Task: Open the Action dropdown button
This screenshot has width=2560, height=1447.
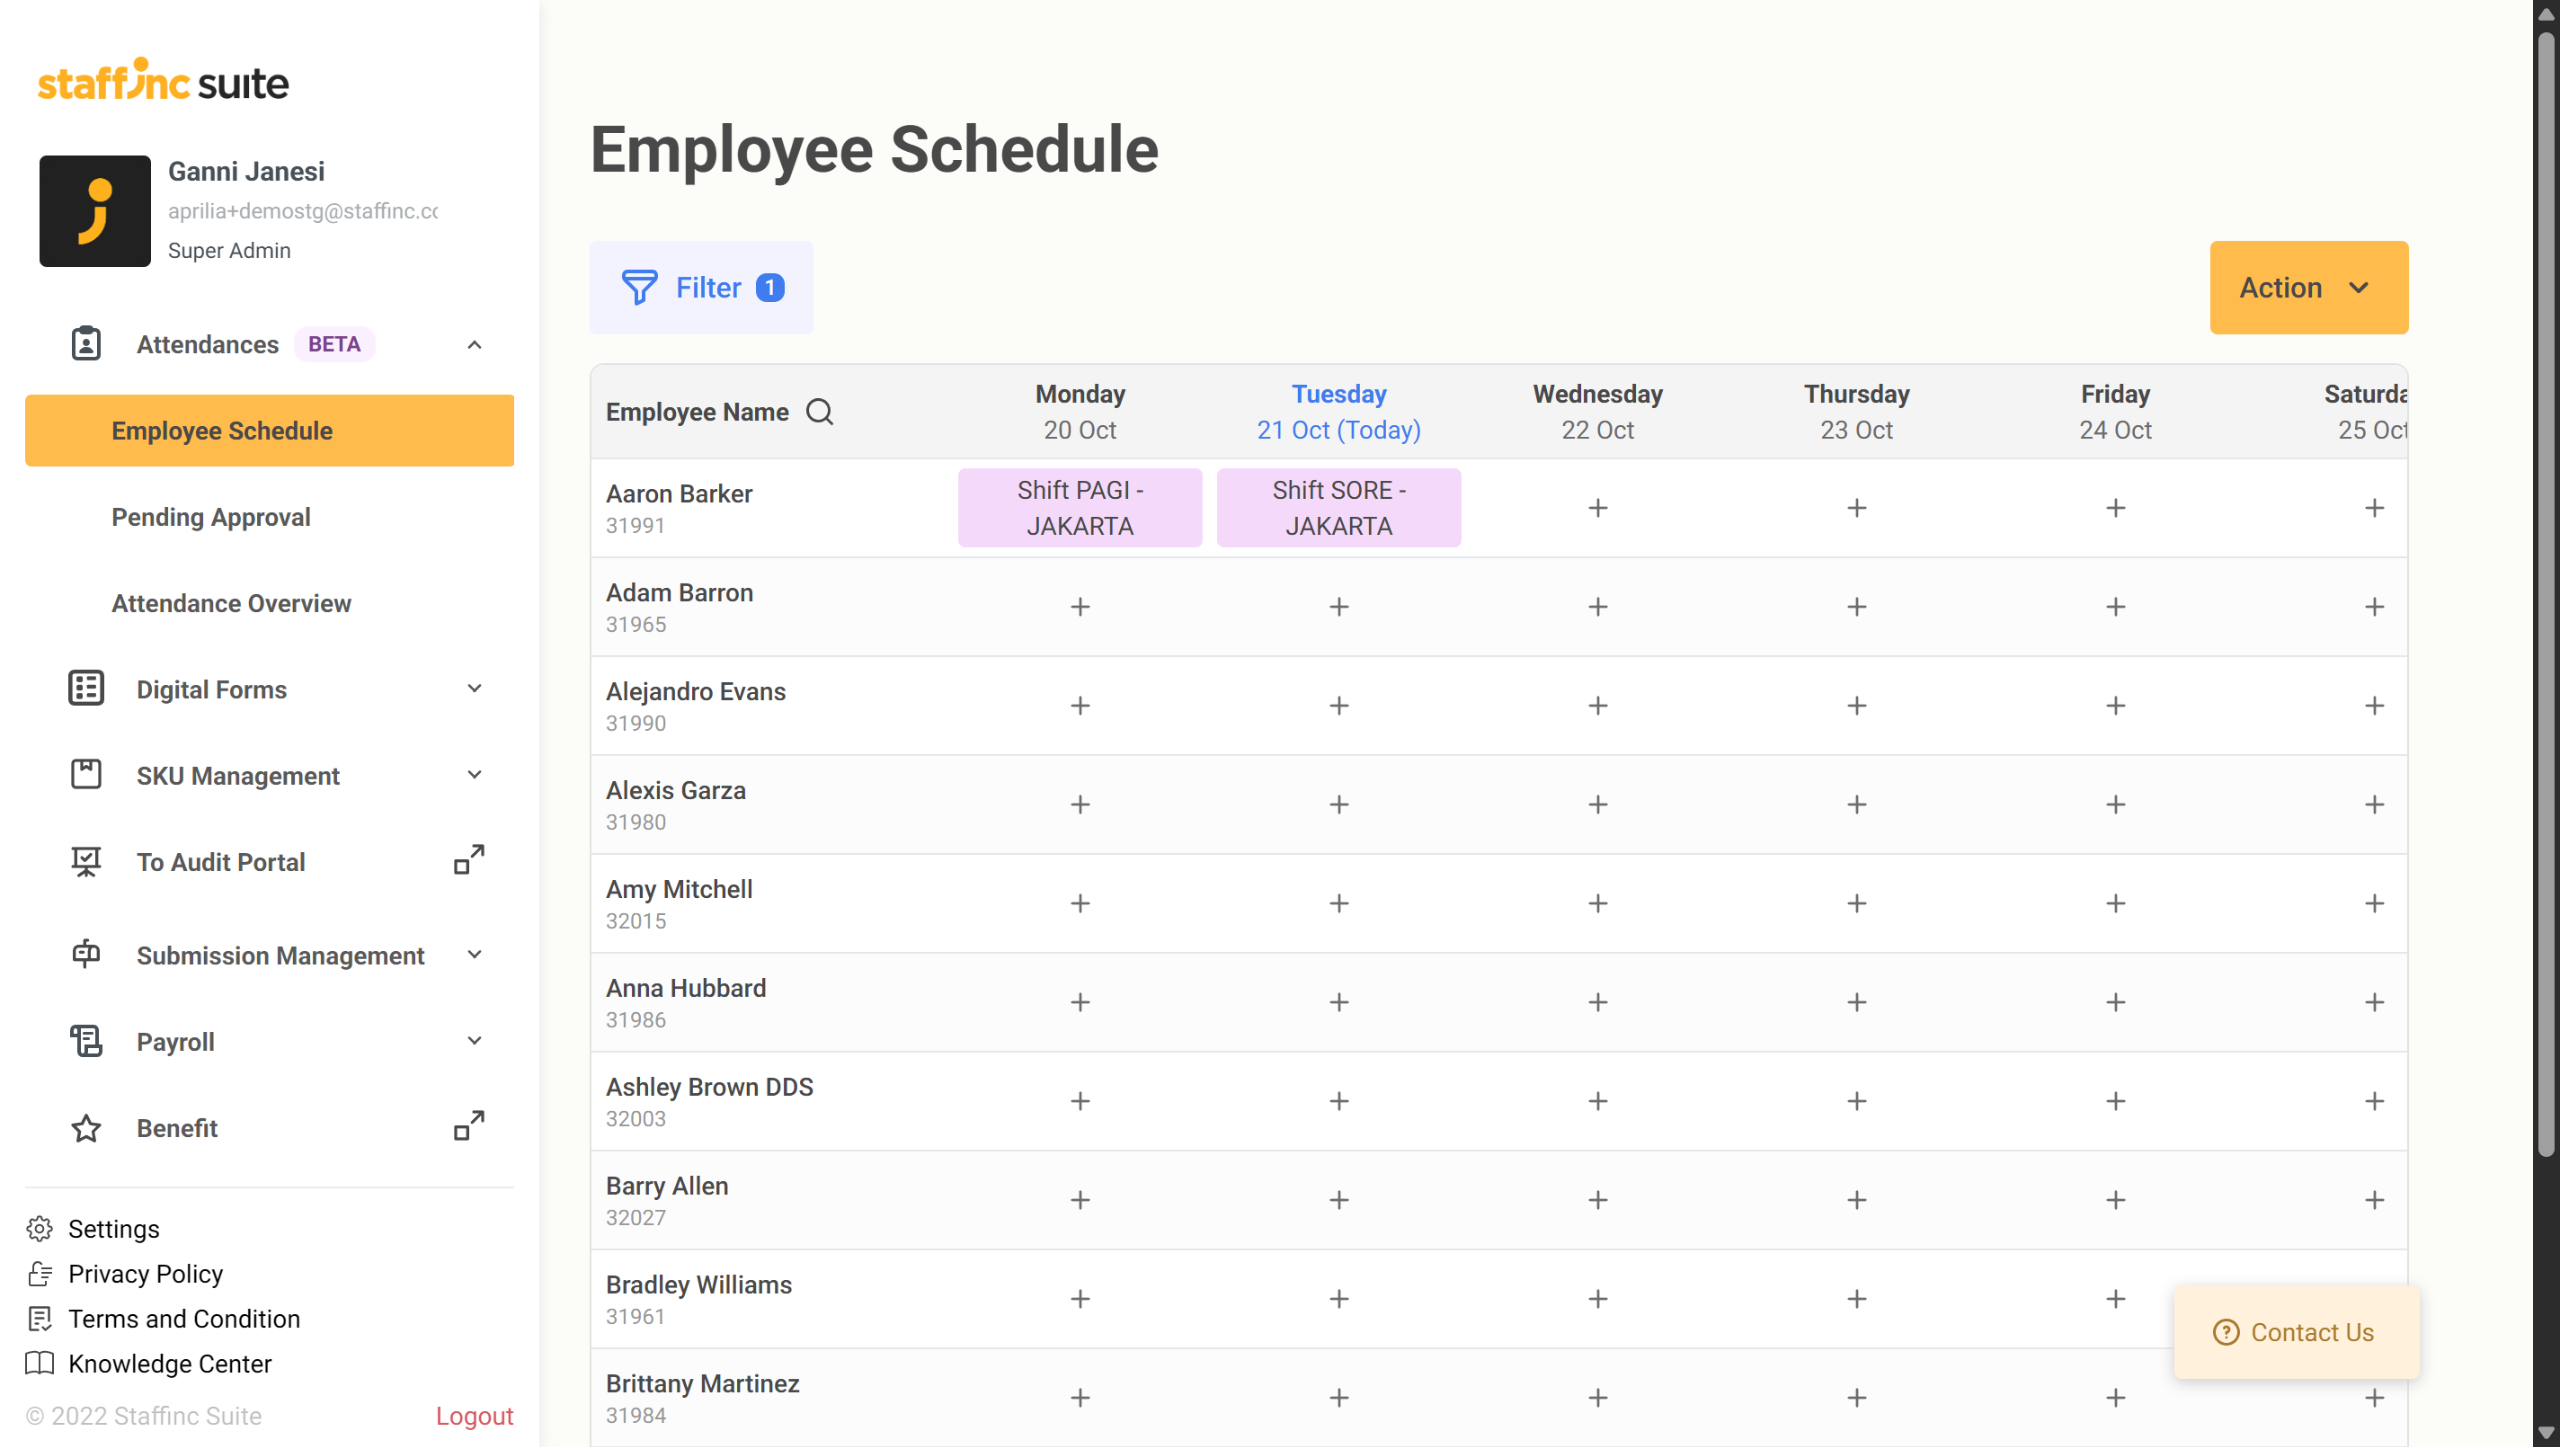Action: [2308, 288]
